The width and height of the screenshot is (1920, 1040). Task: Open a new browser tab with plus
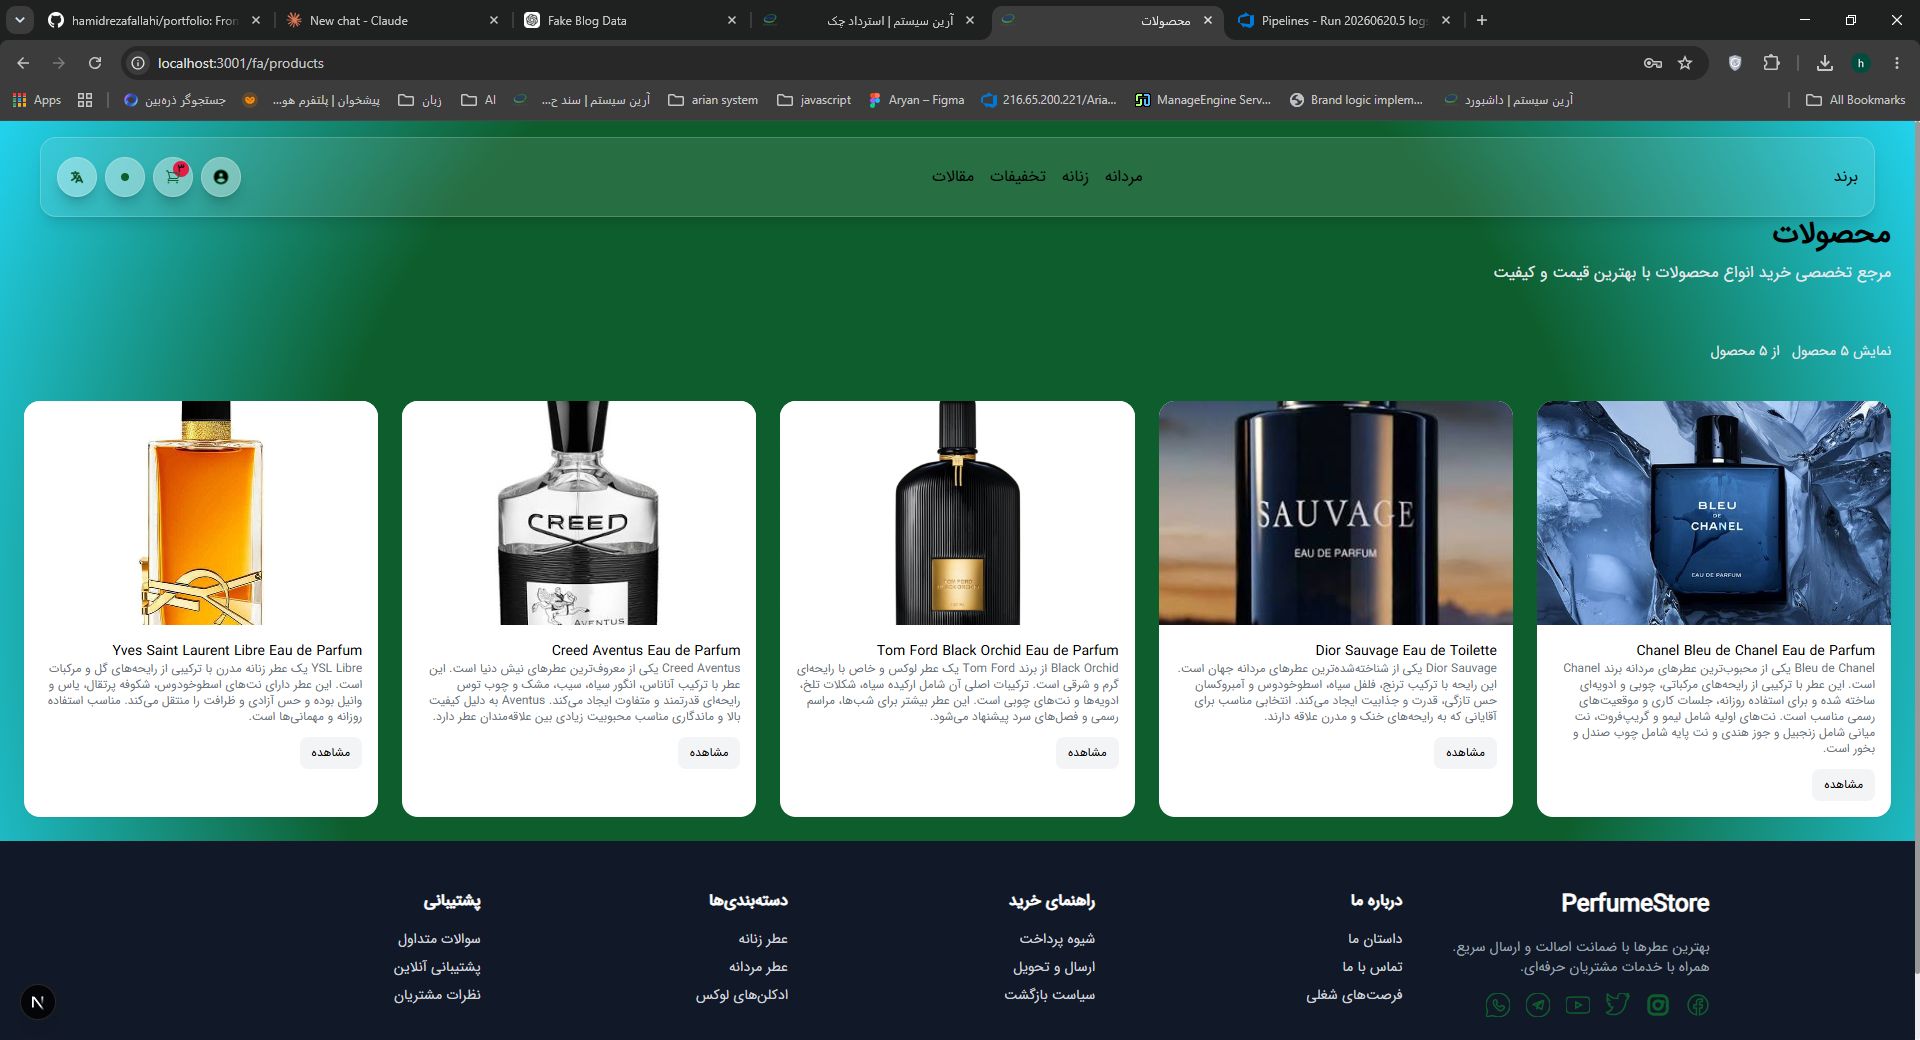coord(1482,20)
